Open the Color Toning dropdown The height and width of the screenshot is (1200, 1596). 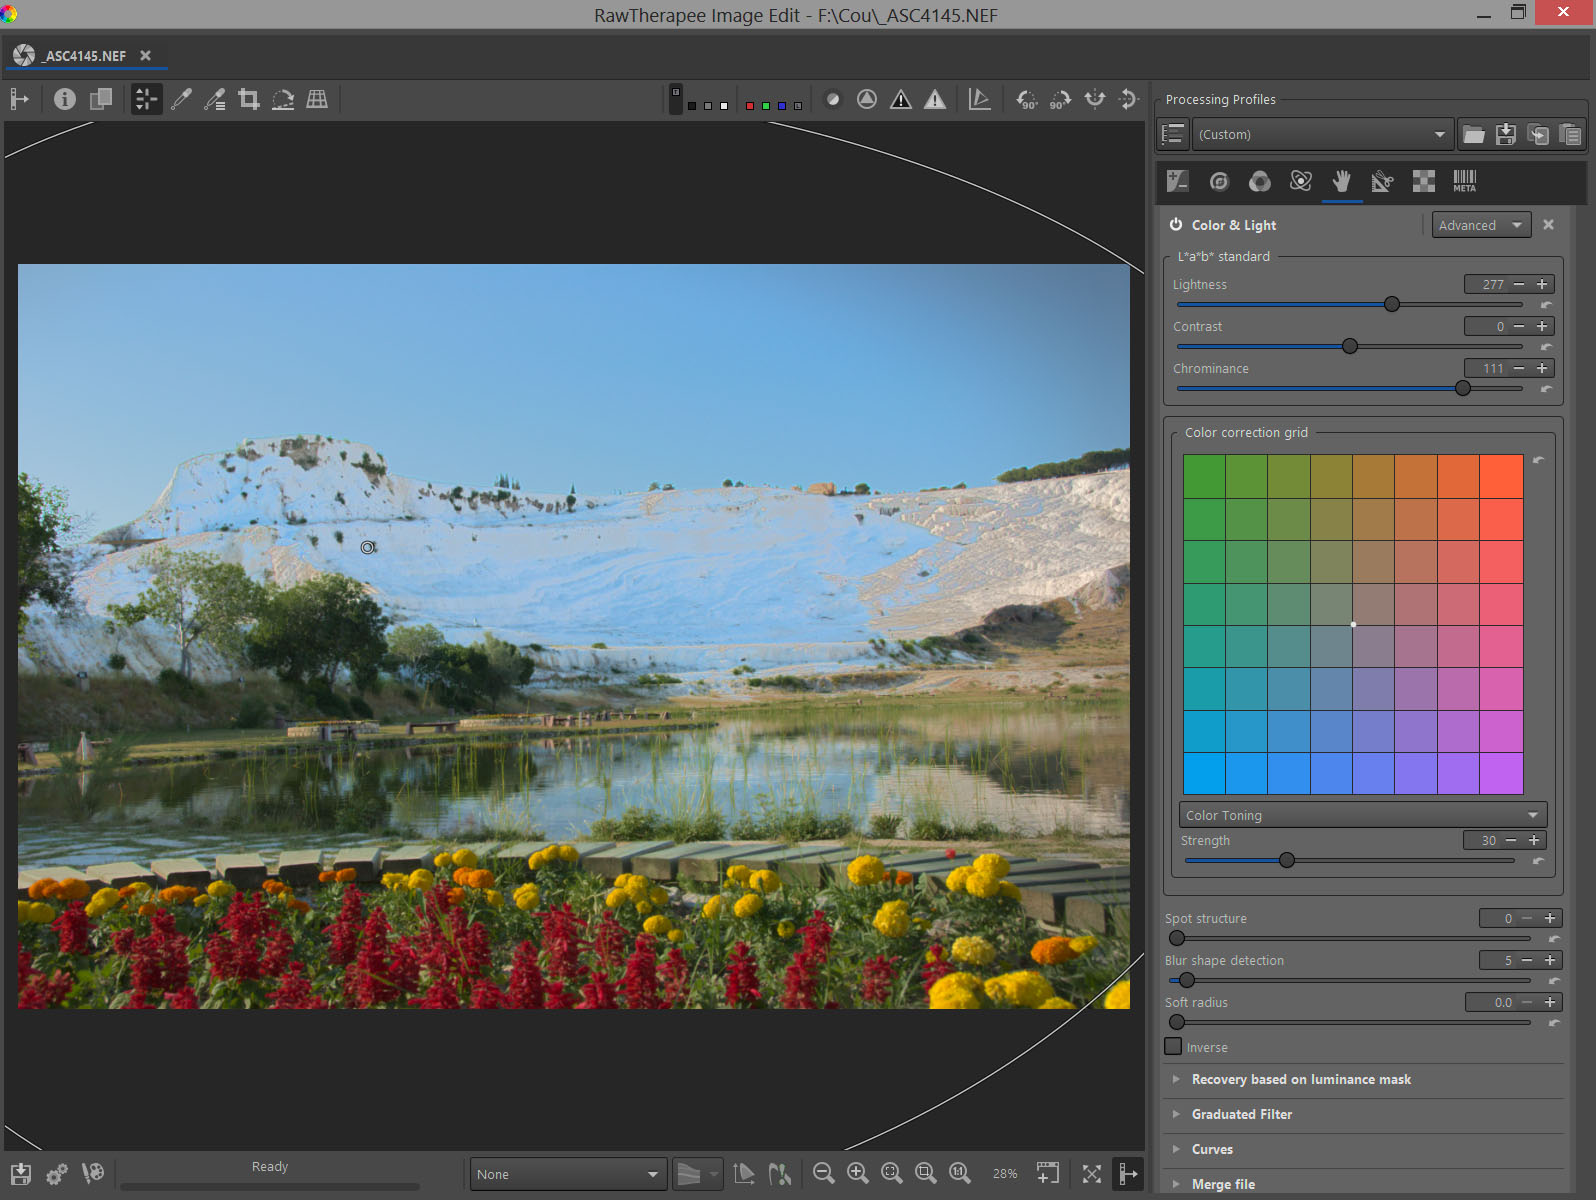click(x=1362, y=815)
